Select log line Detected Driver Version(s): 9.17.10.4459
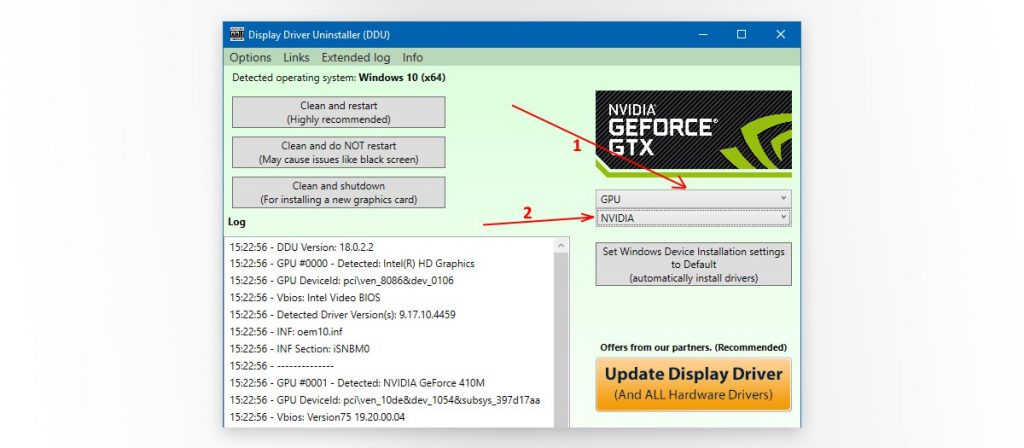Viewport: 1024px width, 448px height. [x=342, y=315]
